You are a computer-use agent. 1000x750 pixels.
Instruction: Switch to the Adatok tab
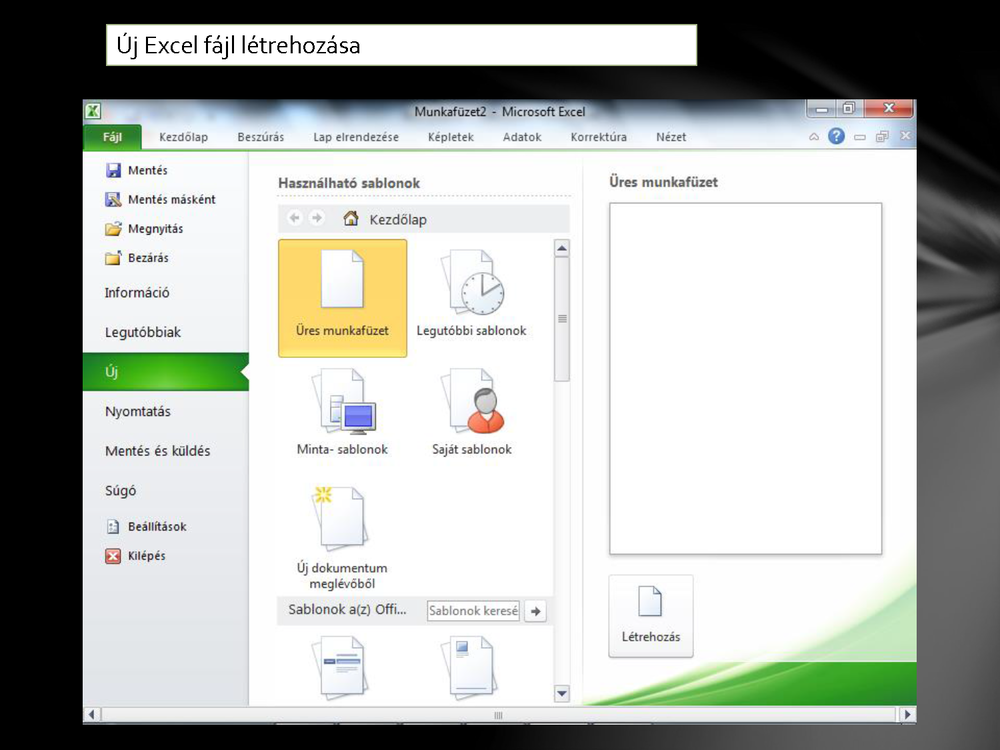[x=522, y=137]
